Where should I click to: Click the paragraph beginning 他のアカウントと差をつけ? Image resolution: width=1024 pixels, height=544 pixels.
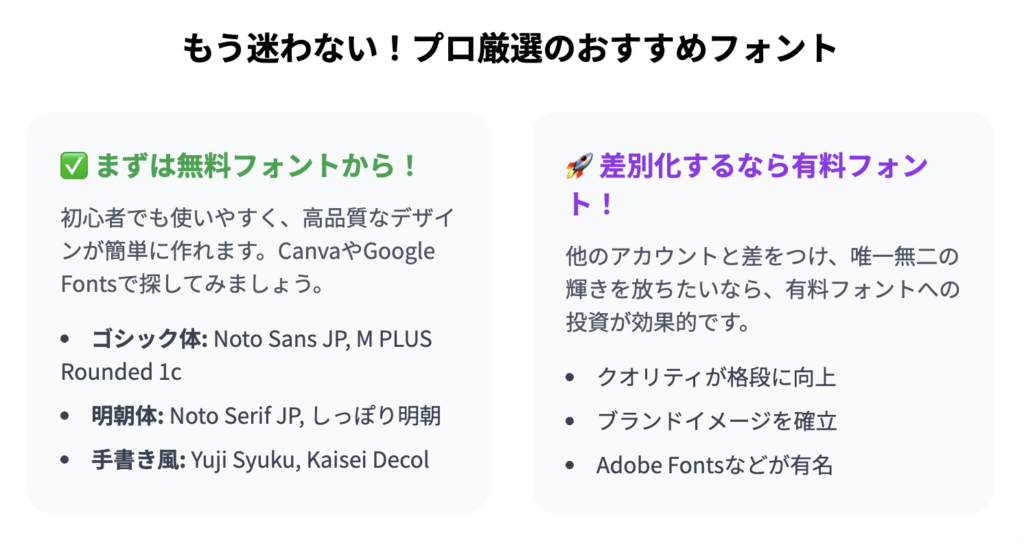pos(762,289)
